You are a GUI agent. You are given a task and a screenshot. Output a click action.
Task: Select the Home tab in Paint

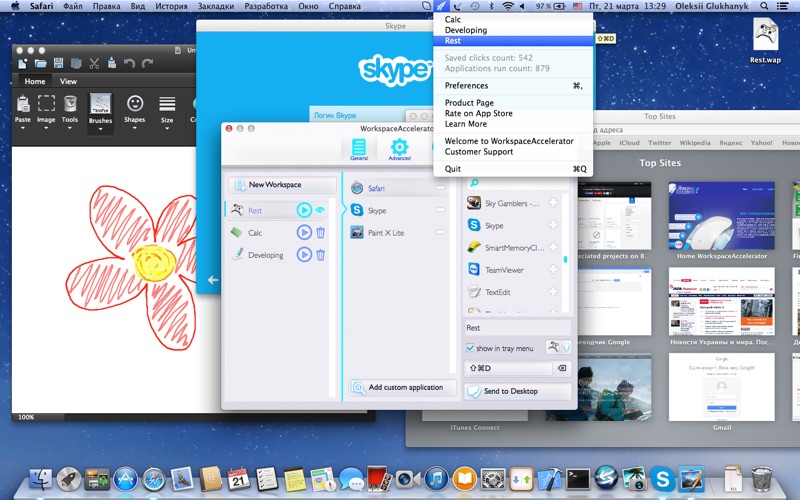click(35, 81)
